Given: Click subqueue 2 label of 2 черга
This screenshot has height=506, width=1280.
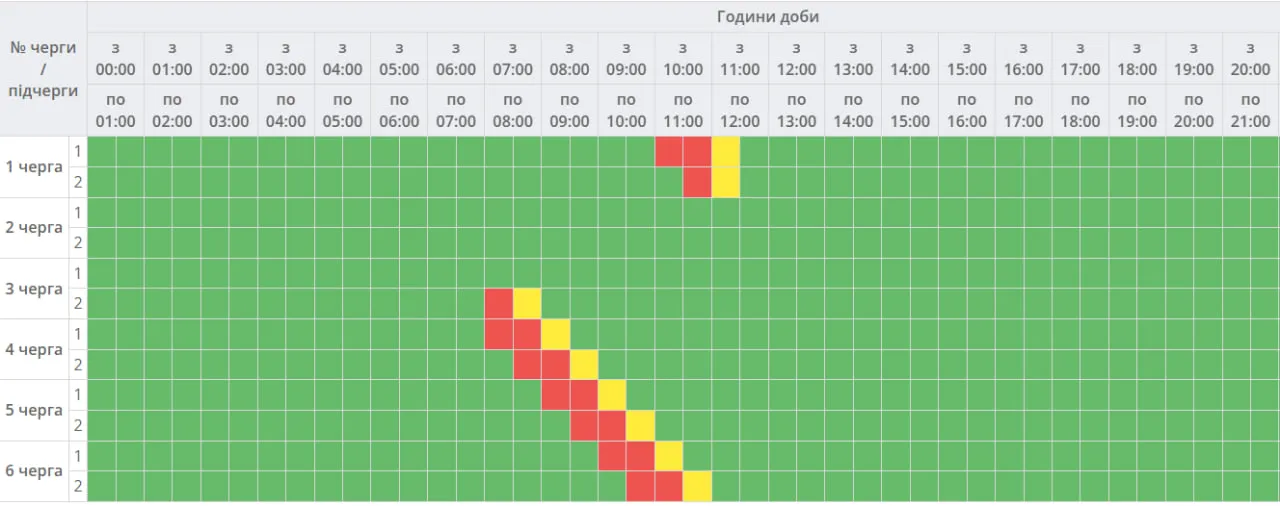Looking at the screenshot, I should point(77,243).
